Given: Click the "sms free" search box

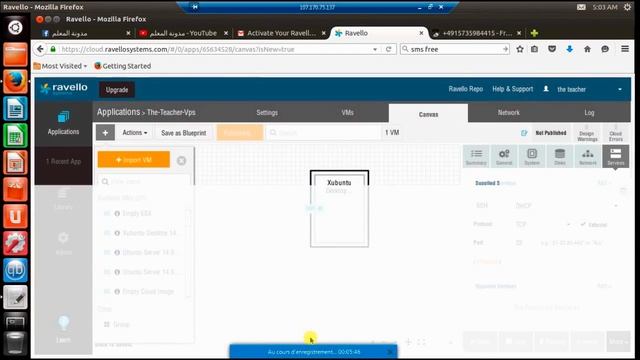Looking at the screenshot, I should click(x=454, y=49).
